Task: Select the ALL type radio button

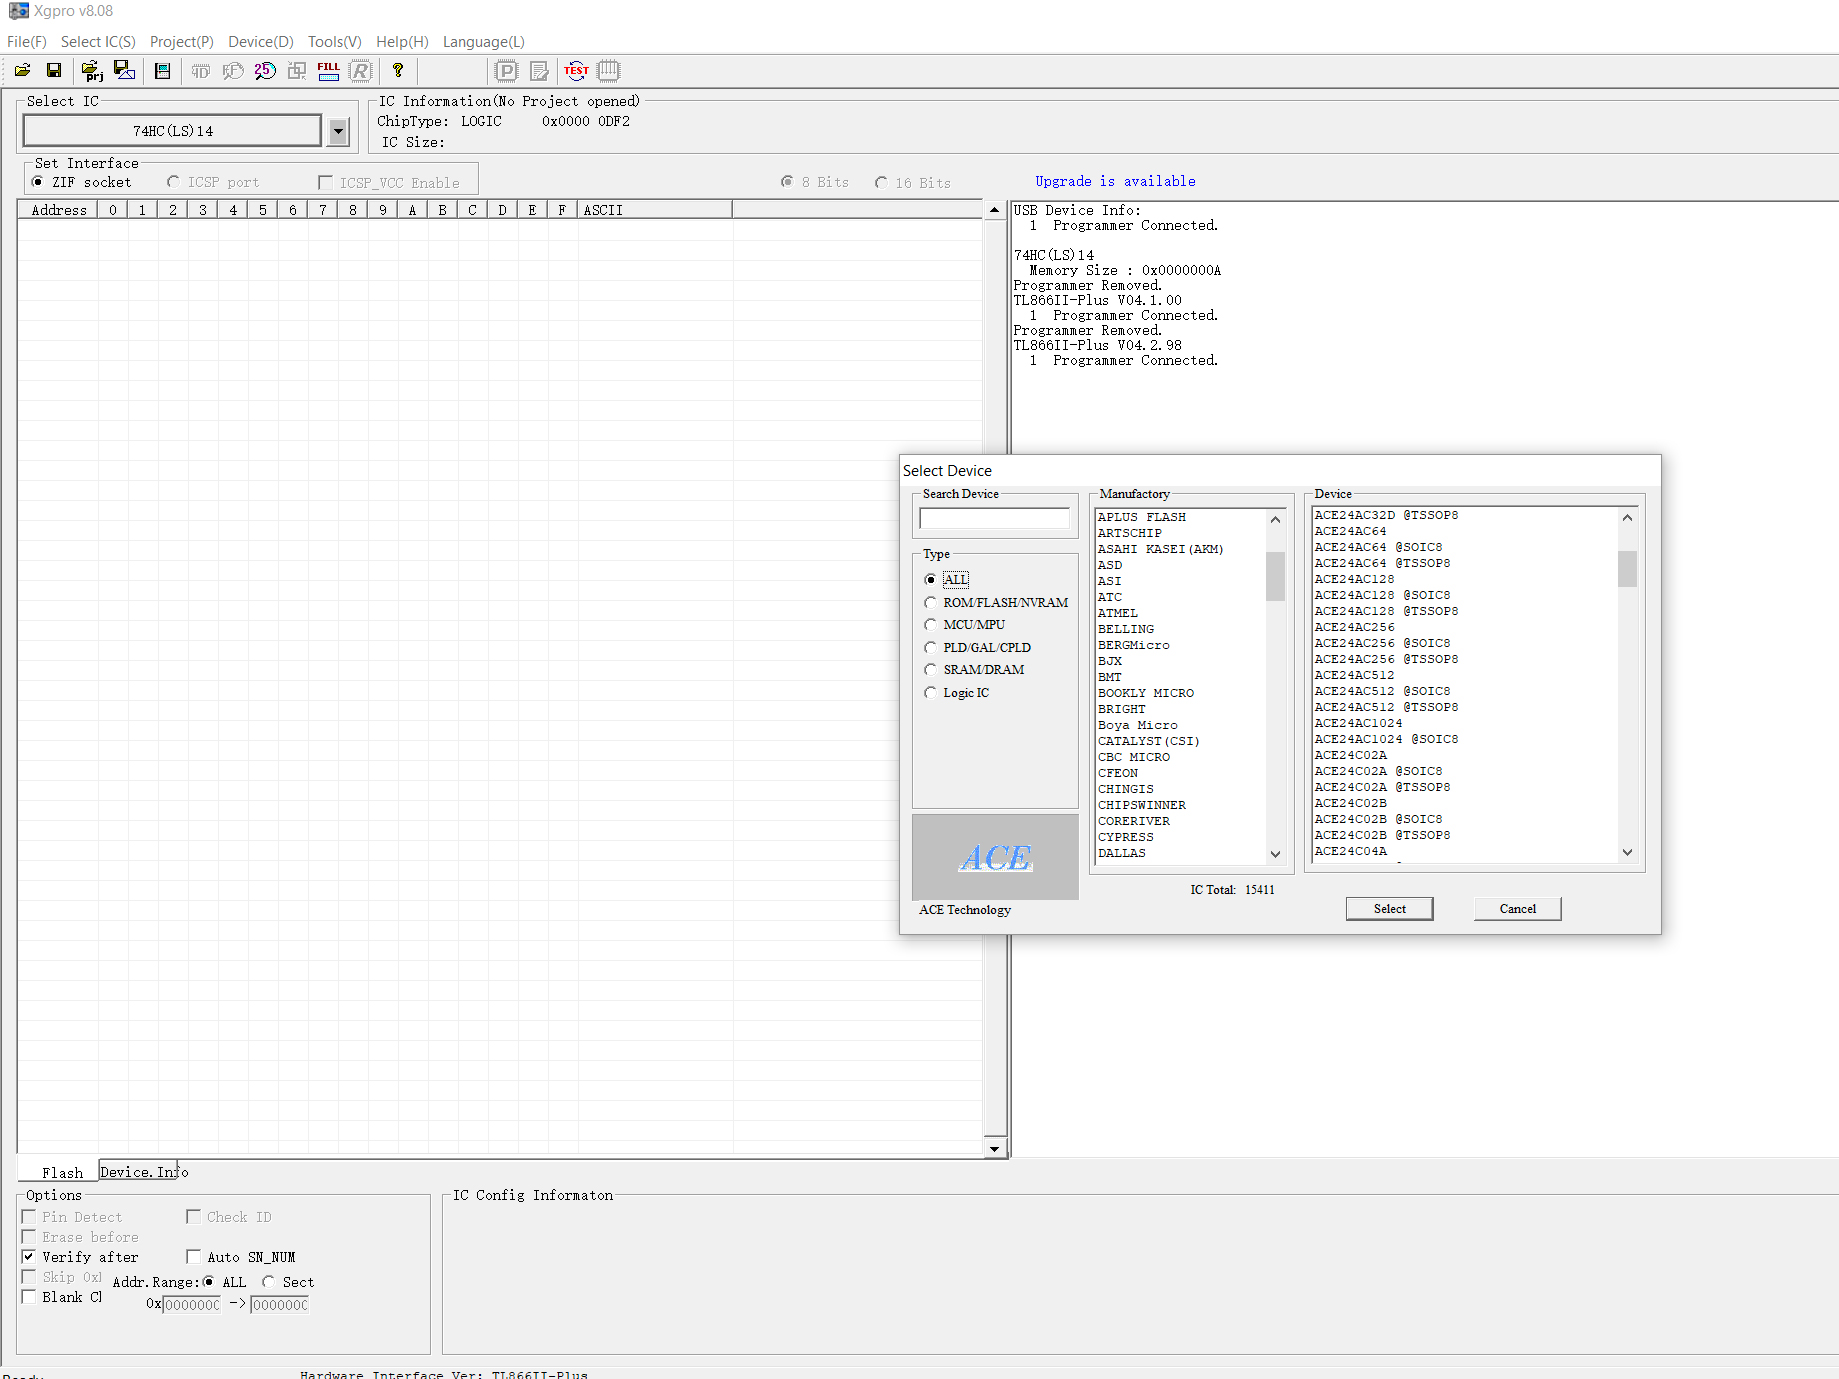Action: click(x=931, y=580)
